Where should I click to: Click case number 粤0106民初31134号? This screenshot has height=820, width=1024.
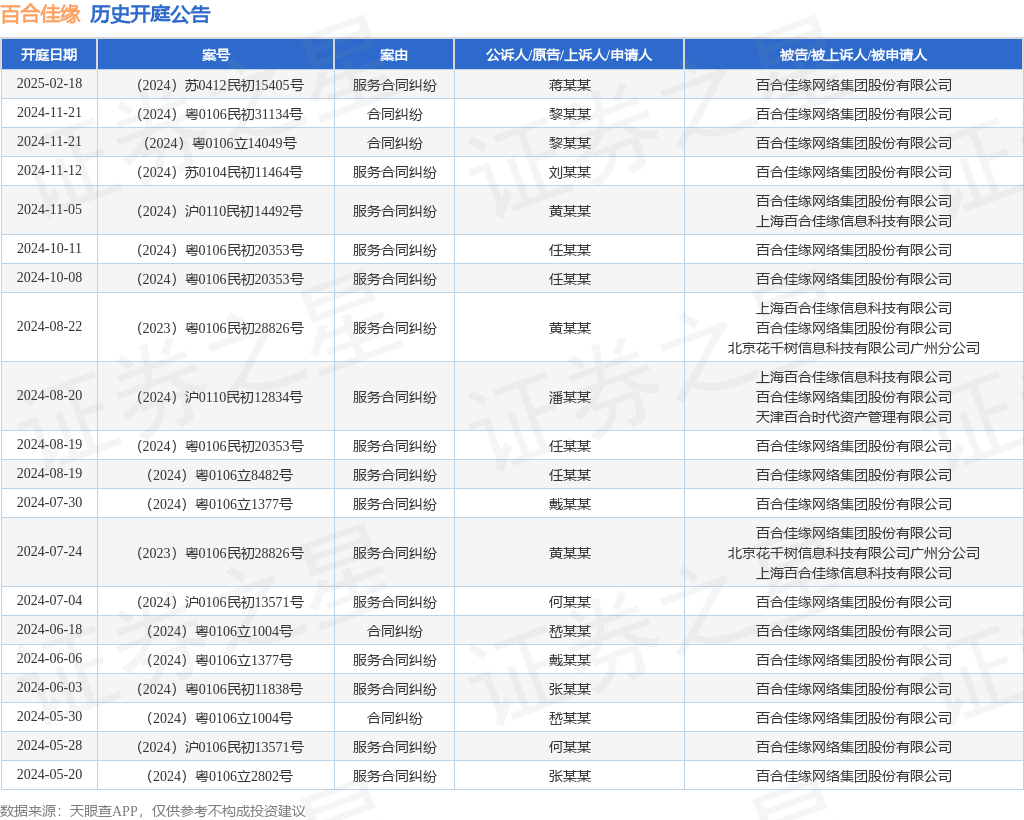pos(220,114)
